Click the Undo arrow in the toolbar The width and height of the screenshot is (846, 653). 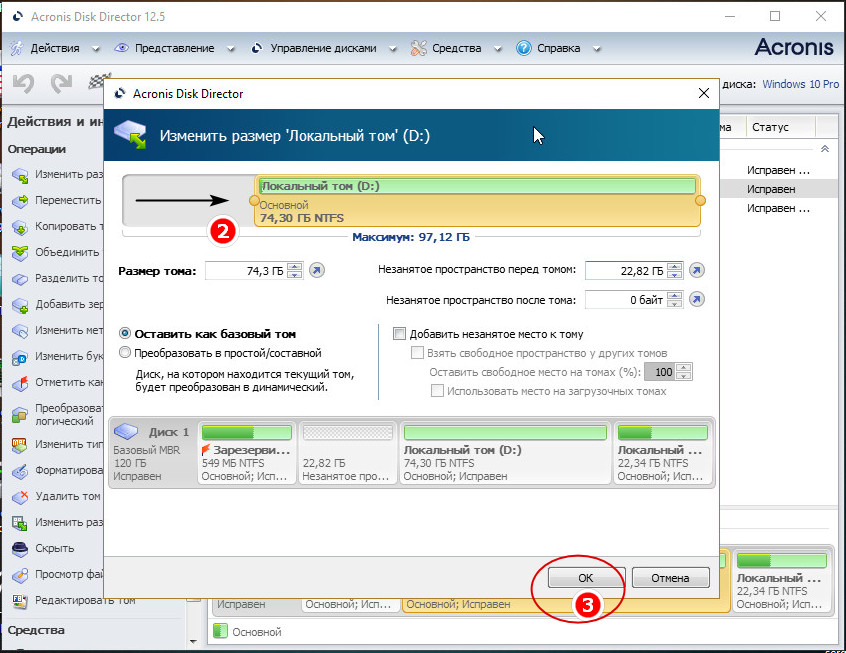tap(23, 85)
